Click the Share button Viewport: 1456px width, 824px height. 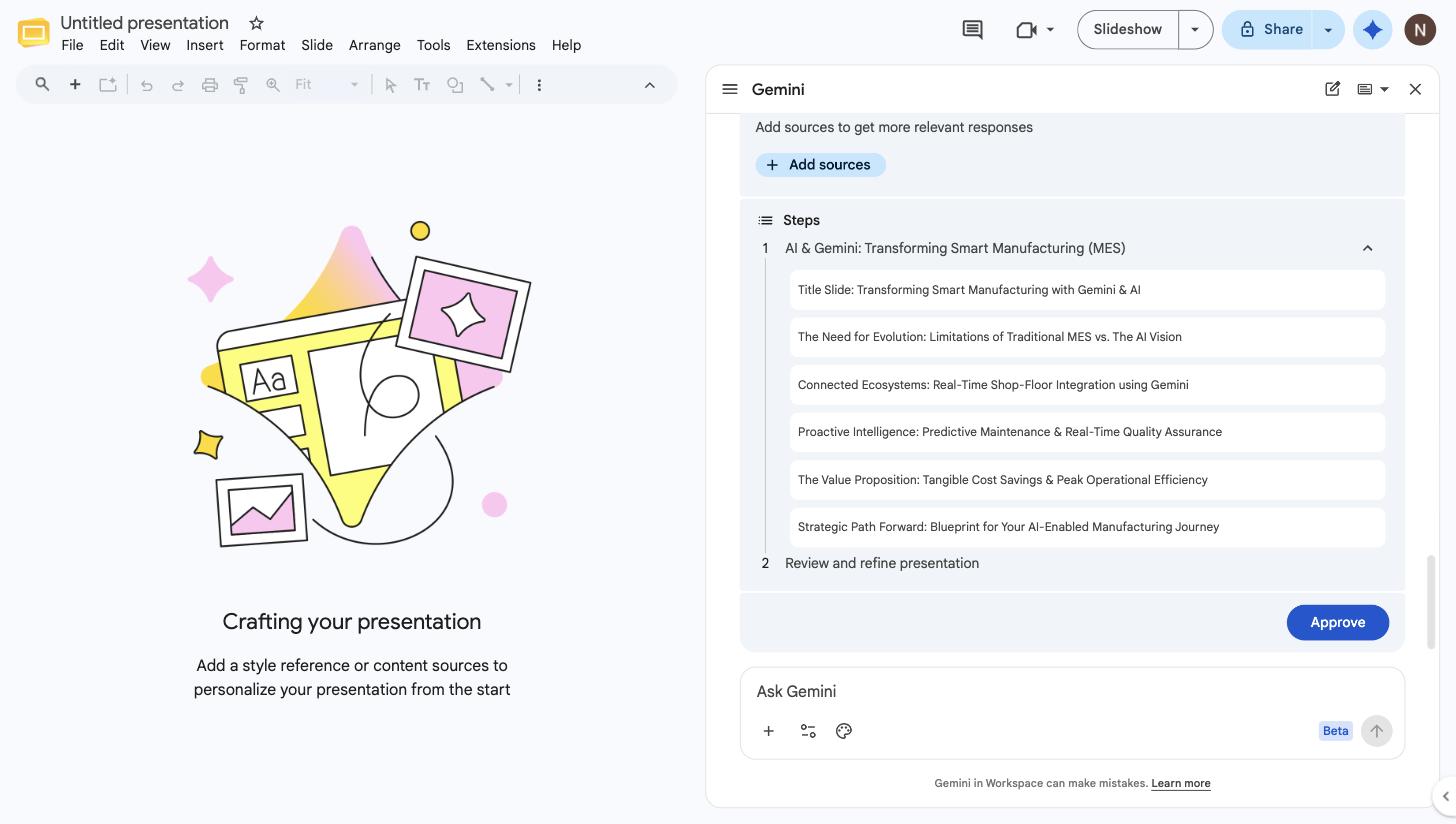pyautogui.click(x=1268, y=30)
